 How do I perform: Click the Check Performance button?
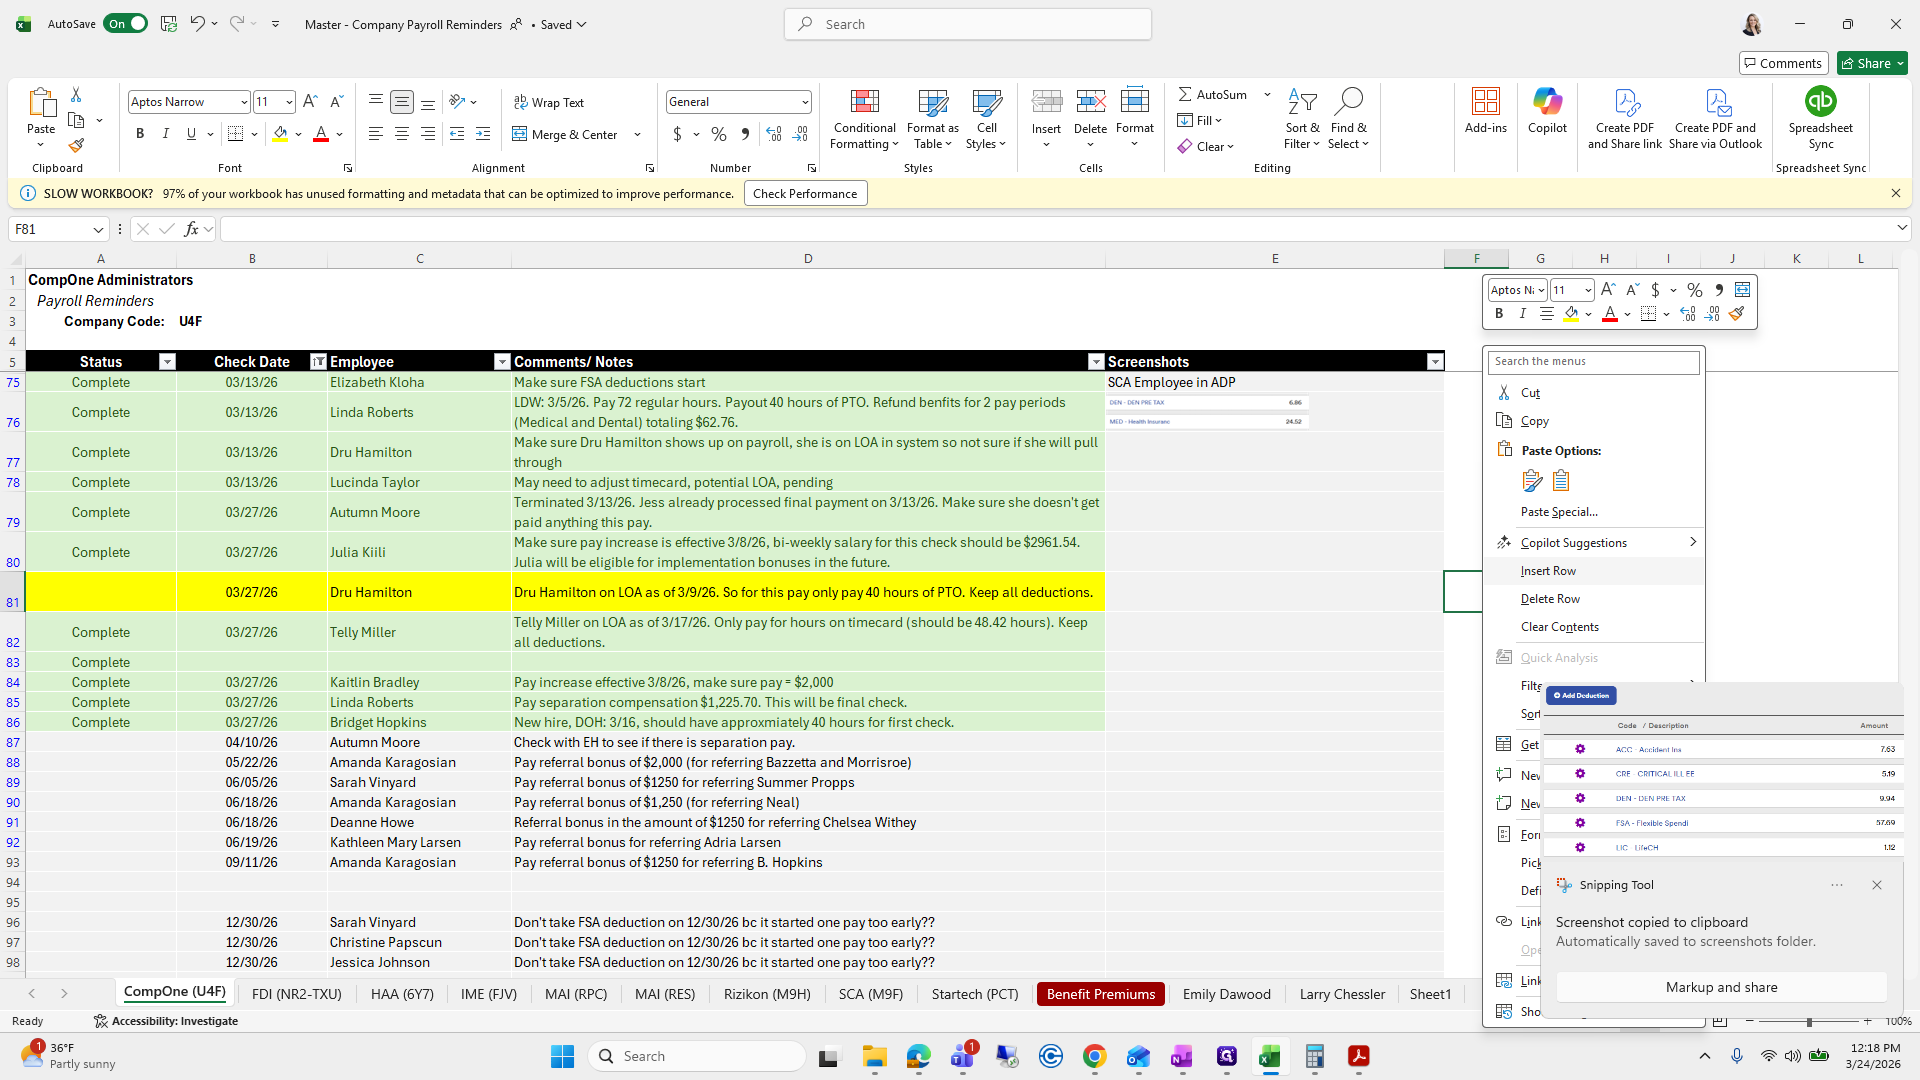pyautogui.click(x=805, y=193)
